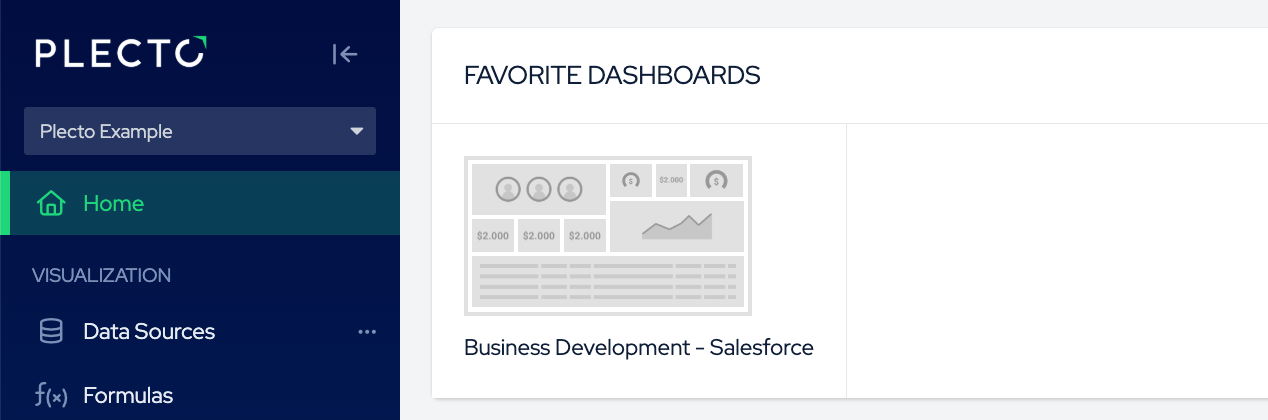Click the Home house icon
The image size is (1268, 420).
tap(50, 204)
